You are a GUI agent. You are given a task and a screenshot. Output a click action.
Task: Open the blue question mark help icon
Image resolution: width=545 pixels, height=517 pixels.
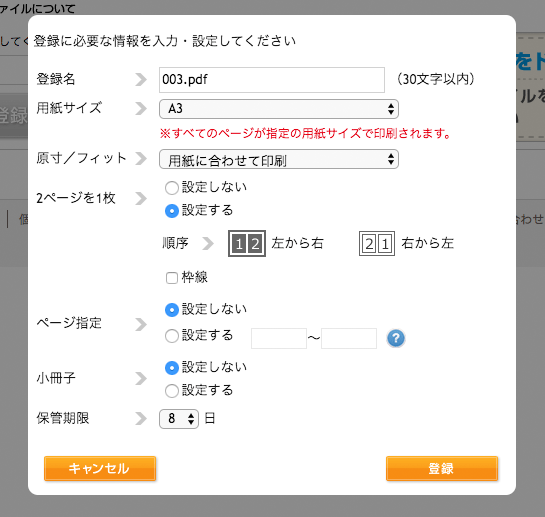(396, 338)
